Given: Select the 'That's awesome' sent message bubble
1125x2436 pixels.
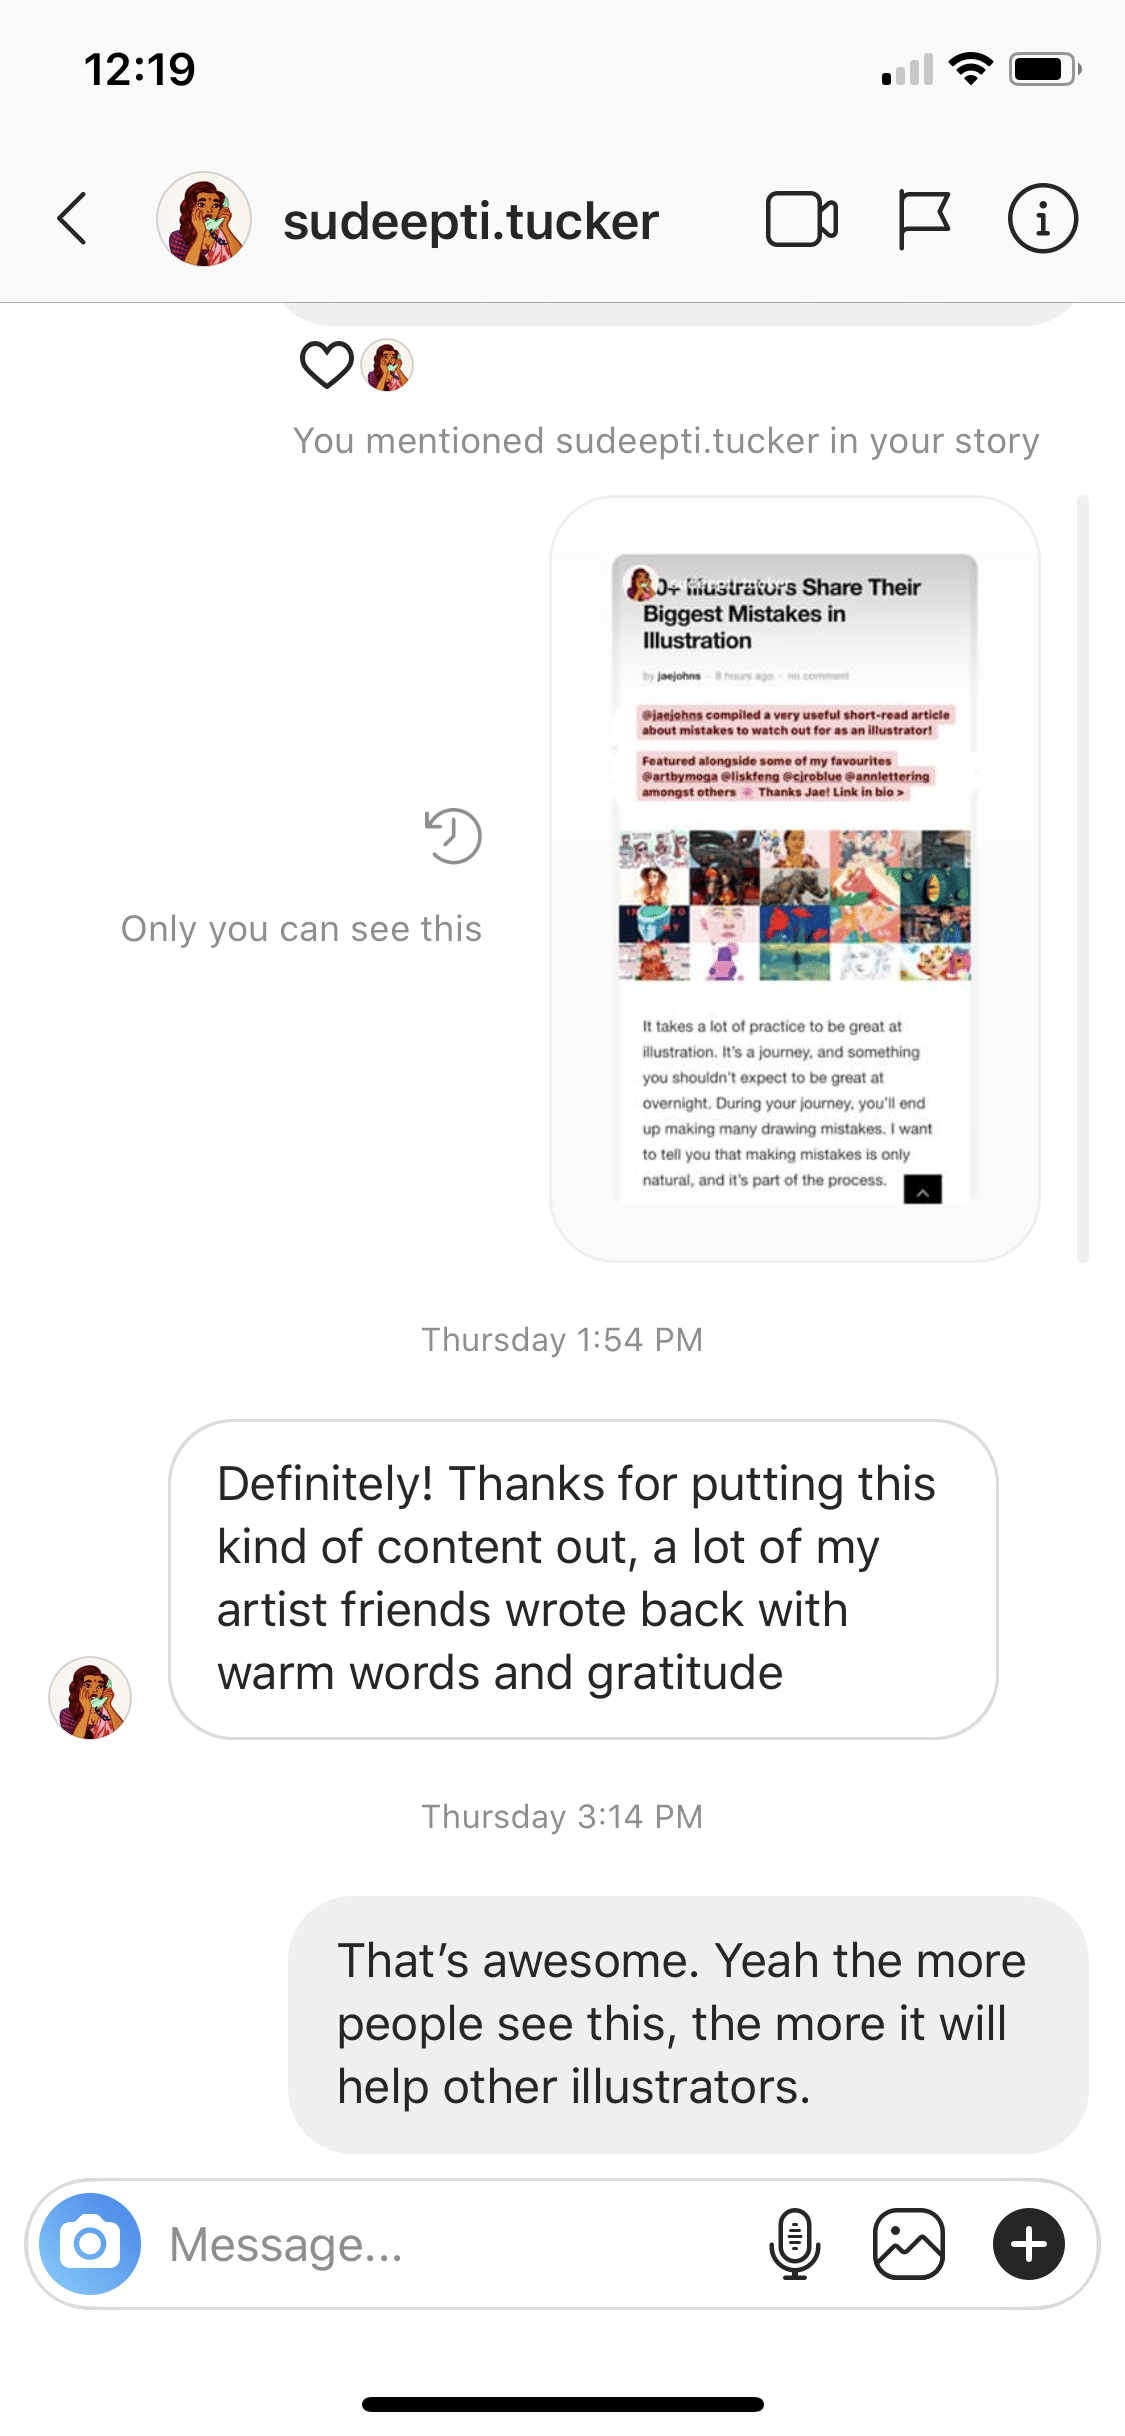Looking at the screenshot, I should point(688,2024).
